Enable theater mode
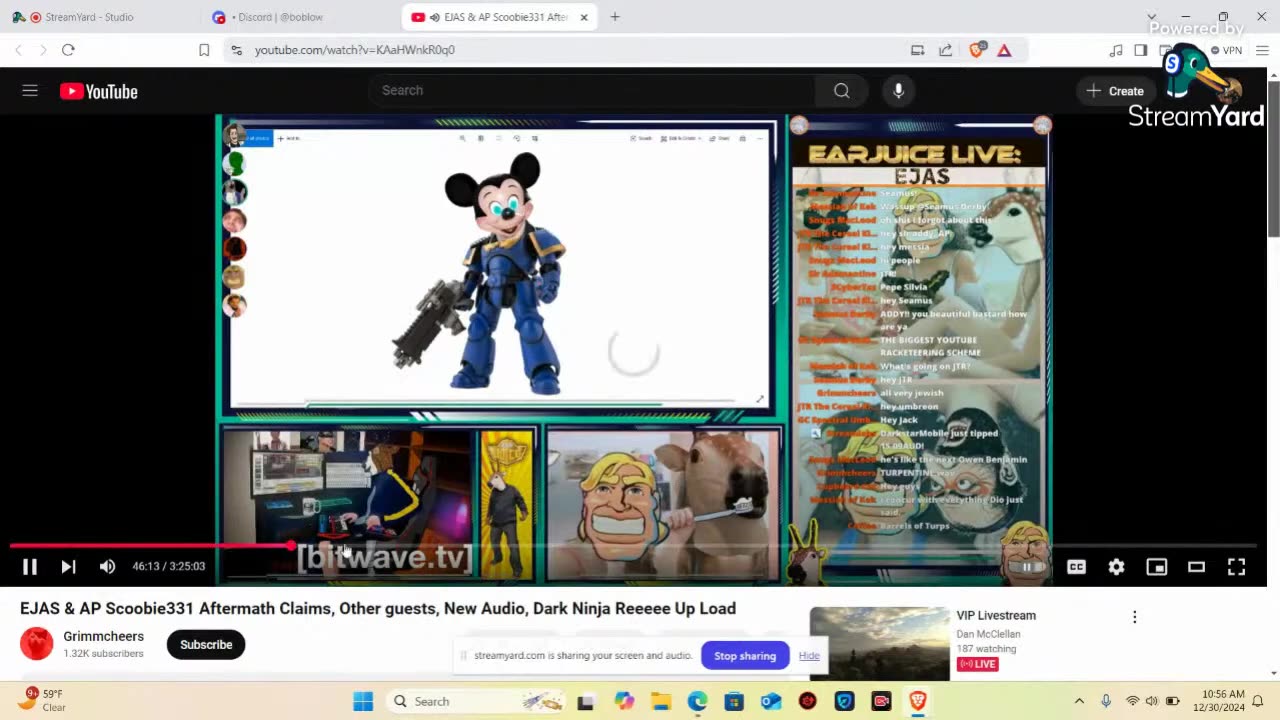The image size is (1280, 720). tap(1196, 567)
